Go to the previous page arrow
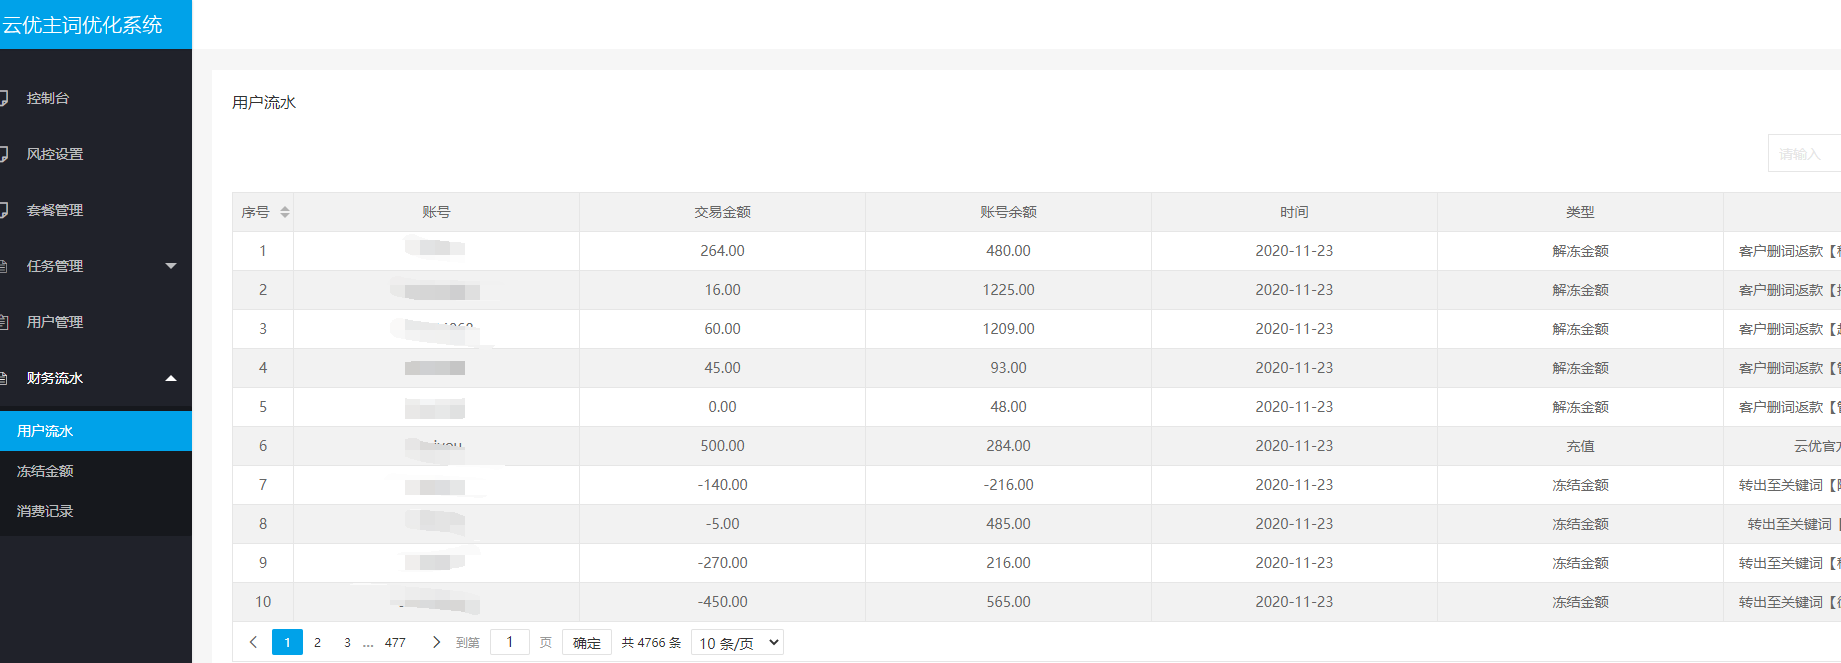The width and height of the screenshot is (1841, 663). click(x=253, y=642)
